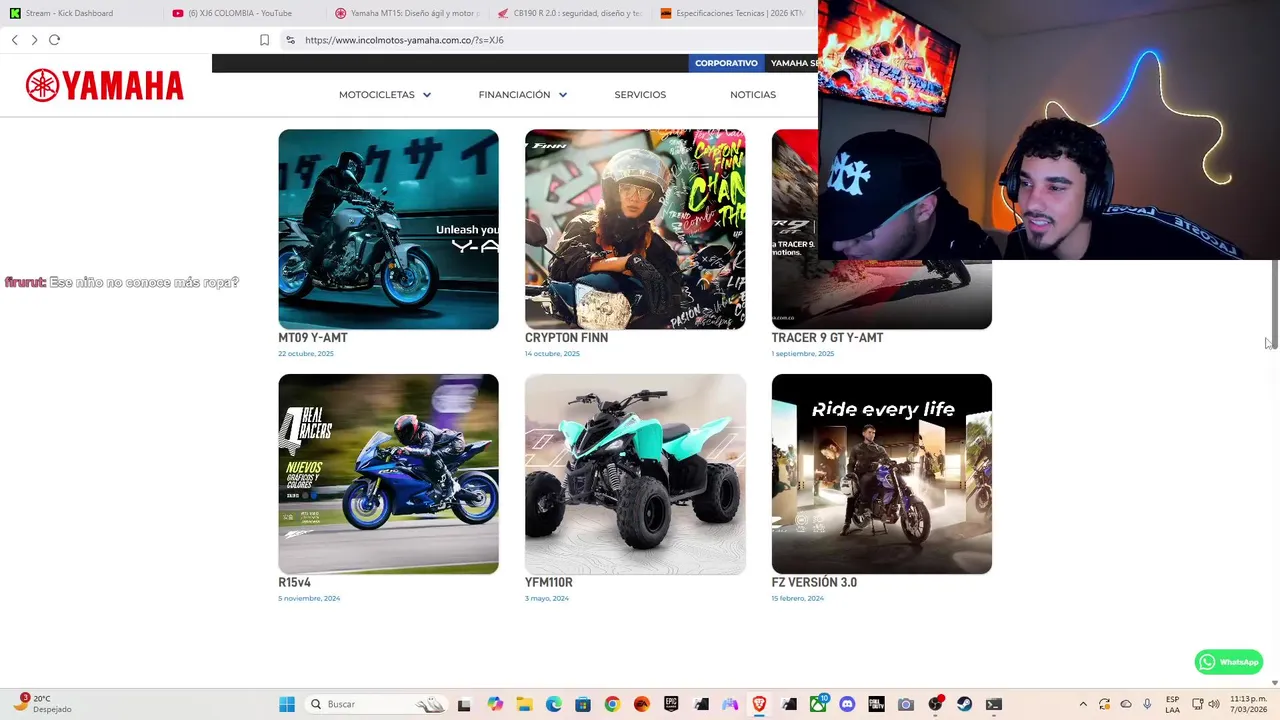The width and height of the screenshot is (1280, 720).
Task: Reload the page with the refresh icon
Action: 54,40
